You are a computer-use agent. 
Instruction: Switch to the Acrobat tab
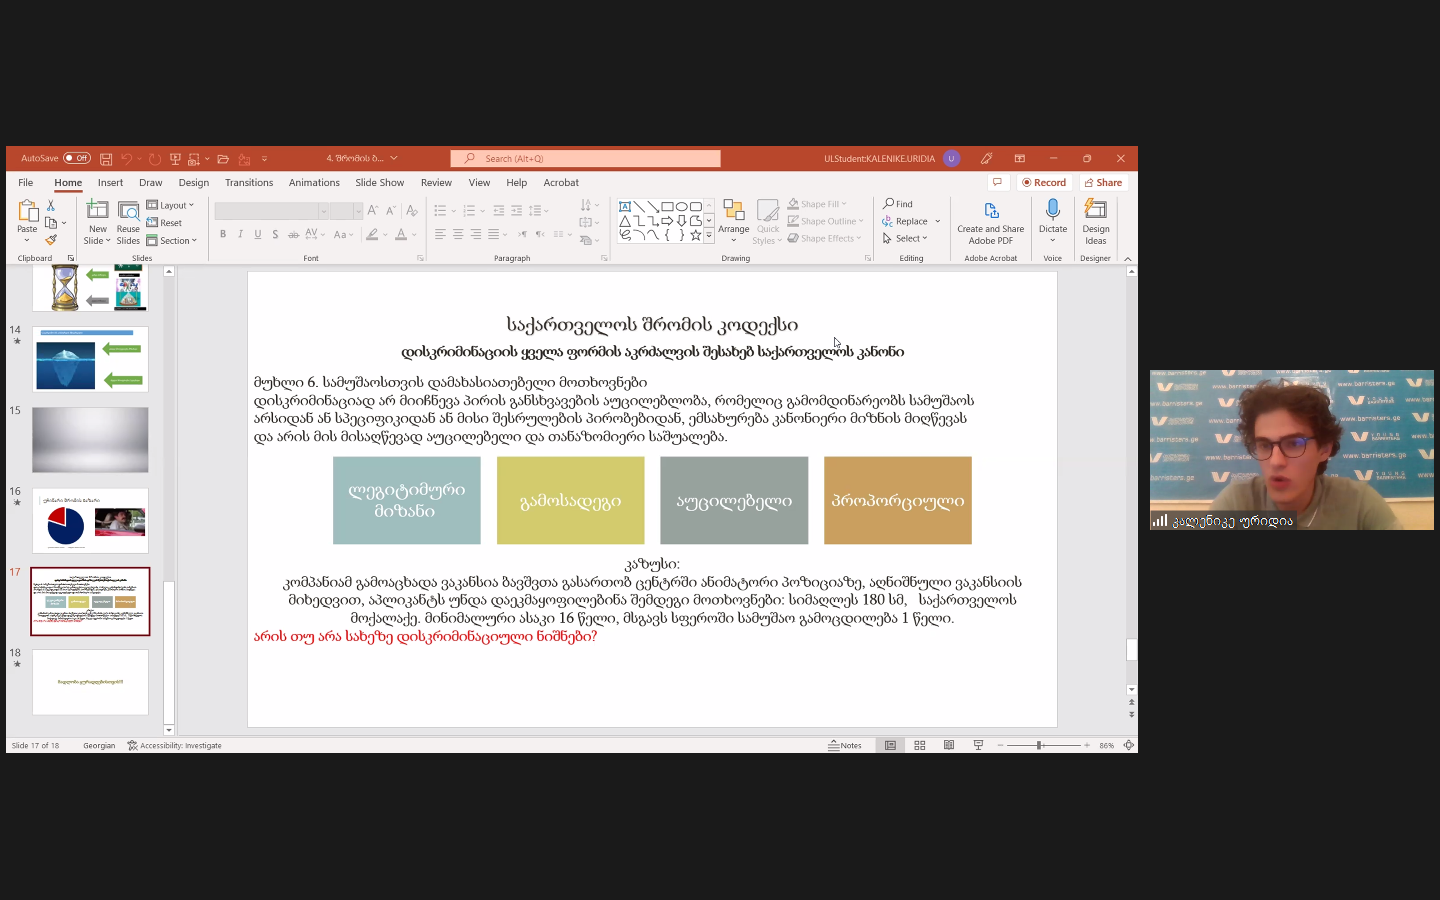coord(561,182)
